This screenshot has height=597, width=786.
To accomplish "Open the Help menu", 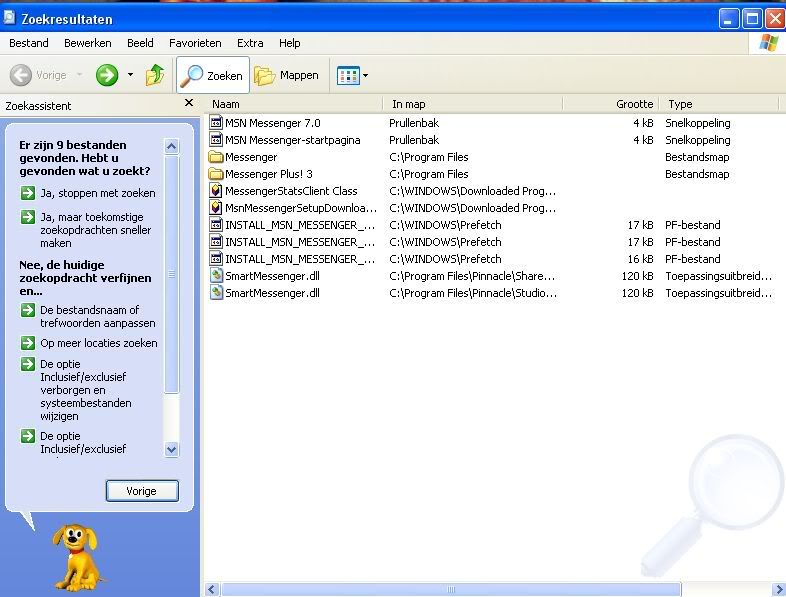I will 290,43.
